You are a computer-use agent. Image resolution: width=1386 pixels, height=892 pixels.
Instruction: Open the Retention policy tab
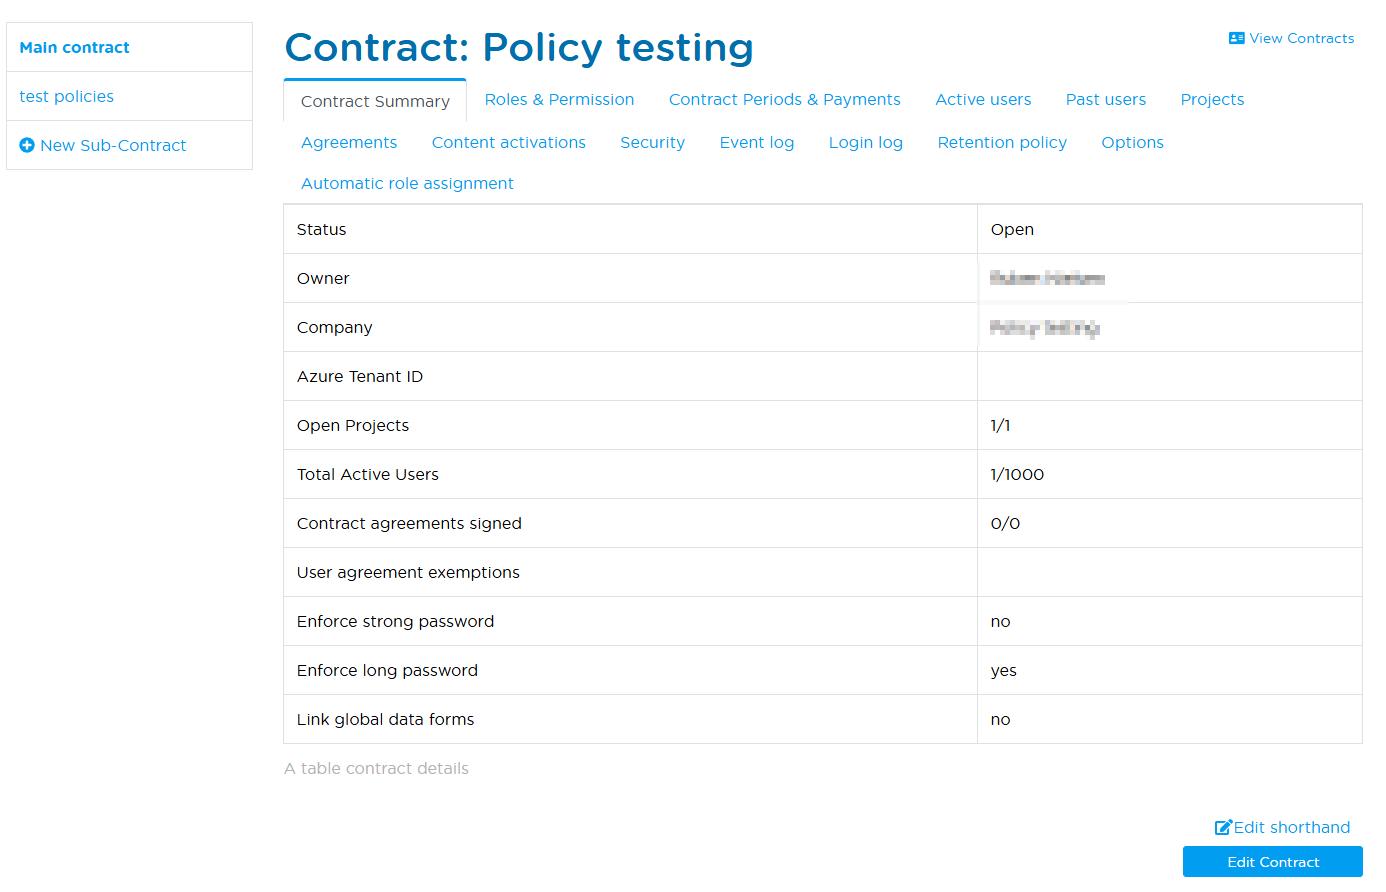tap(1002, 142)
